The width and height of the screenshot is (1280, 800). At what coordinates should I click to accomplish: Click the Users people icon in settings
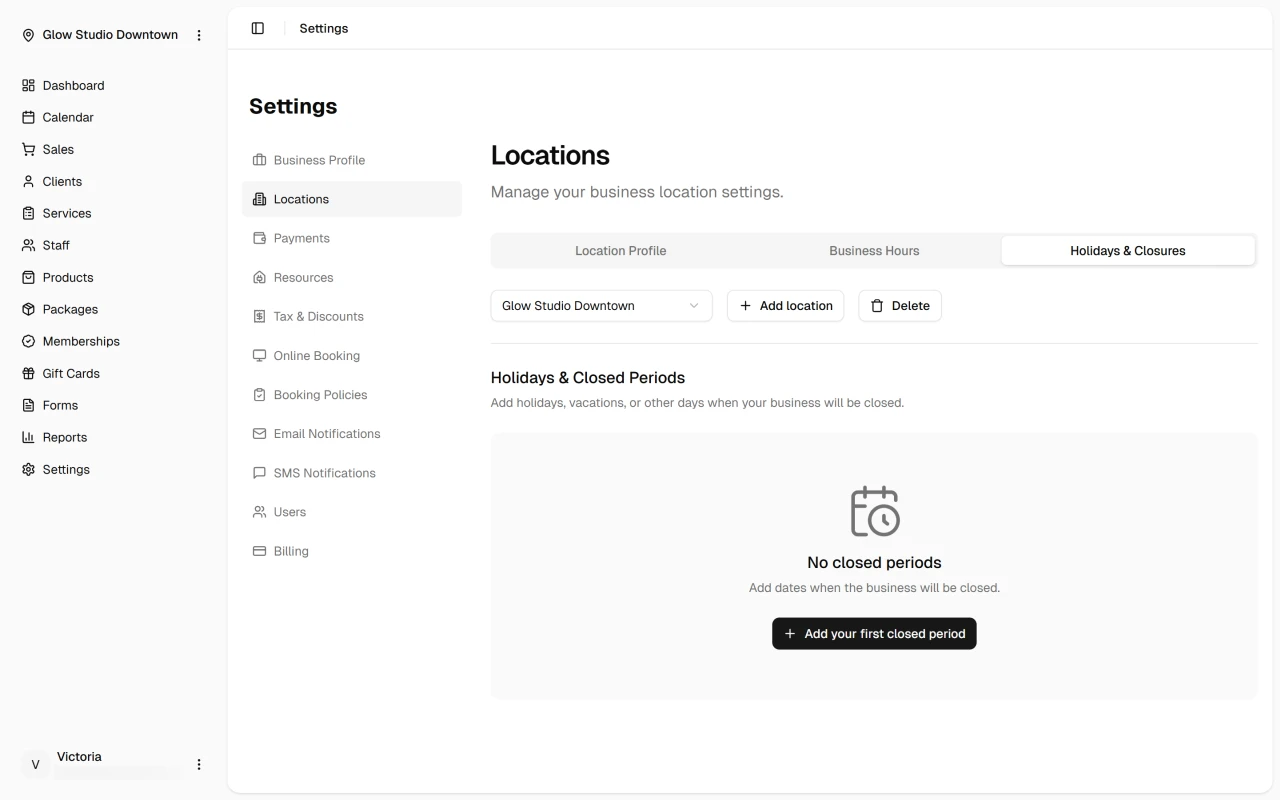(x=259, y=512)
